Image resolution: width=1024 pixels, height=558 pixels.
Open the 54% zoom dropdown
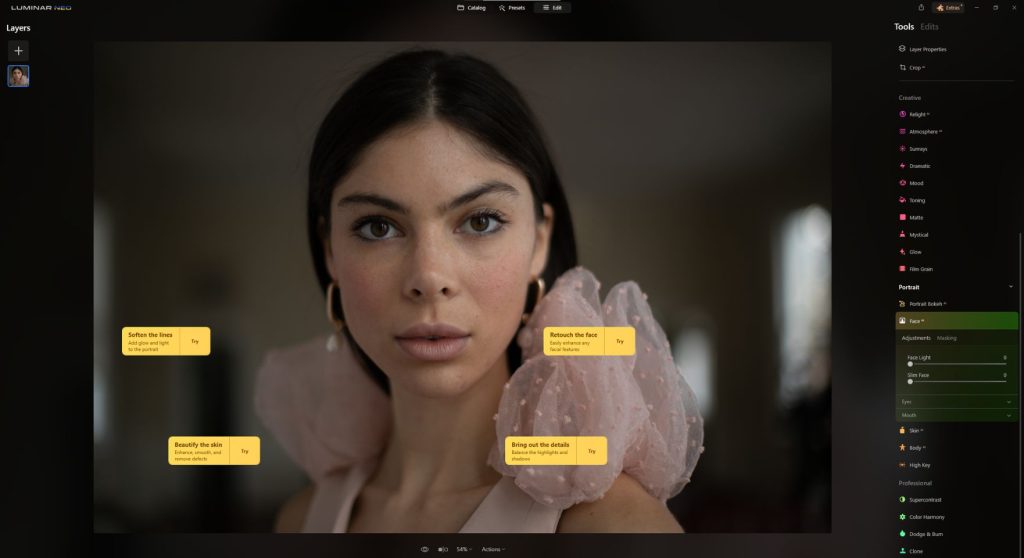(463, 550)
